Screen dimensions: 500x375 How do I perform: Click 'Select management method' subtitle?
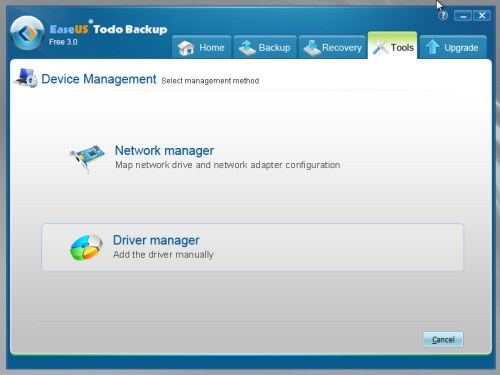click(x=210, y=81)
